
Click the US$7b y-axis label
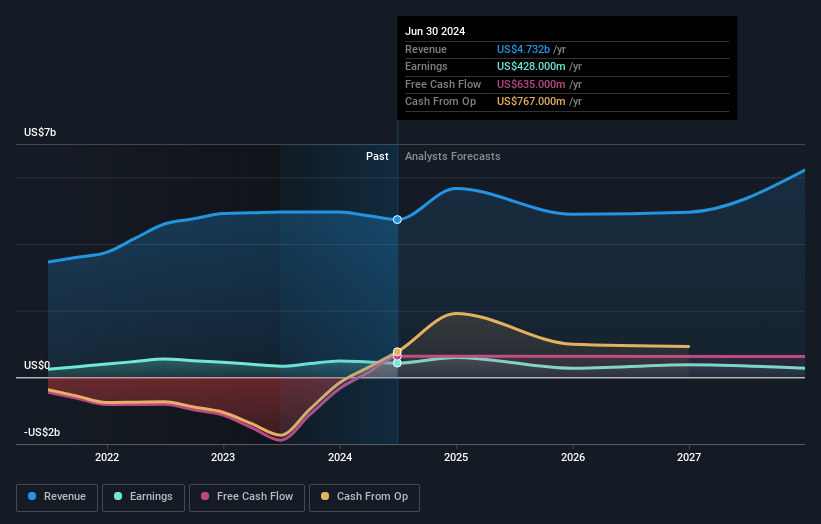coord(40,132)
